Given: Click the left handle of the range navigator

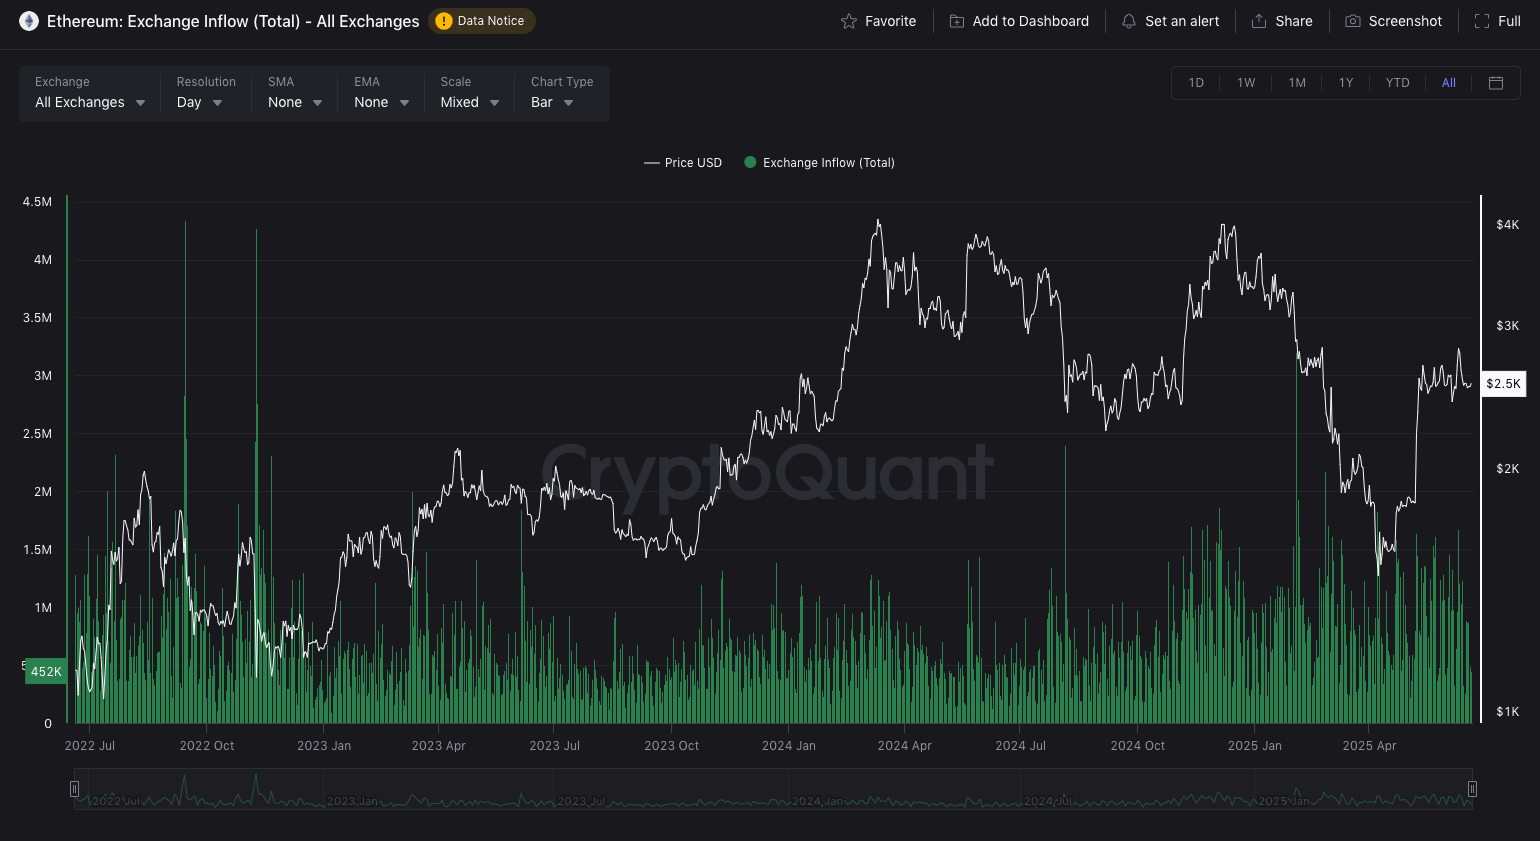Looking at the screenshot, I should coord(74,789).
